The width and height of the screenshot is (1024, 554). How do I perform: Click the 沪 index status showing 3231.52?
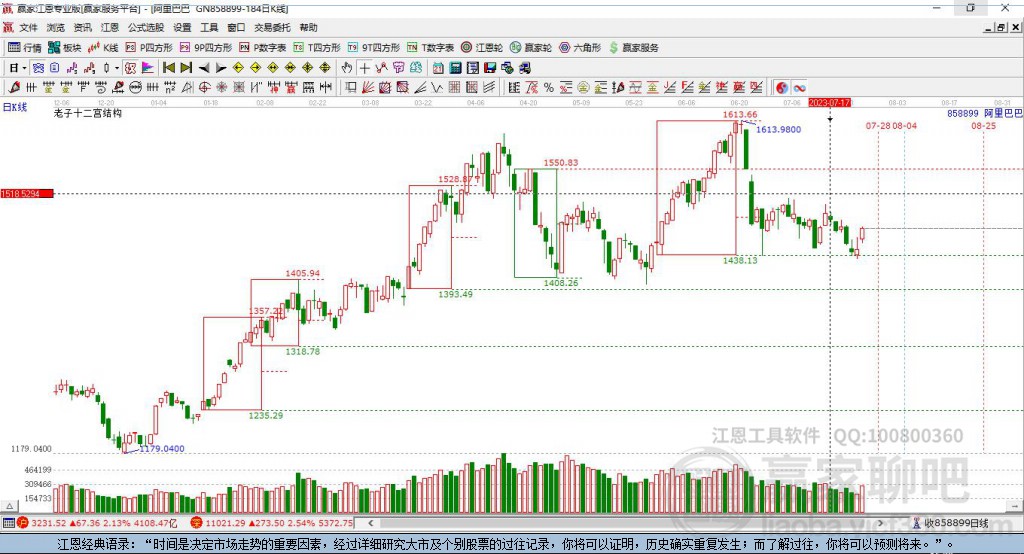(x=97, y=523)
